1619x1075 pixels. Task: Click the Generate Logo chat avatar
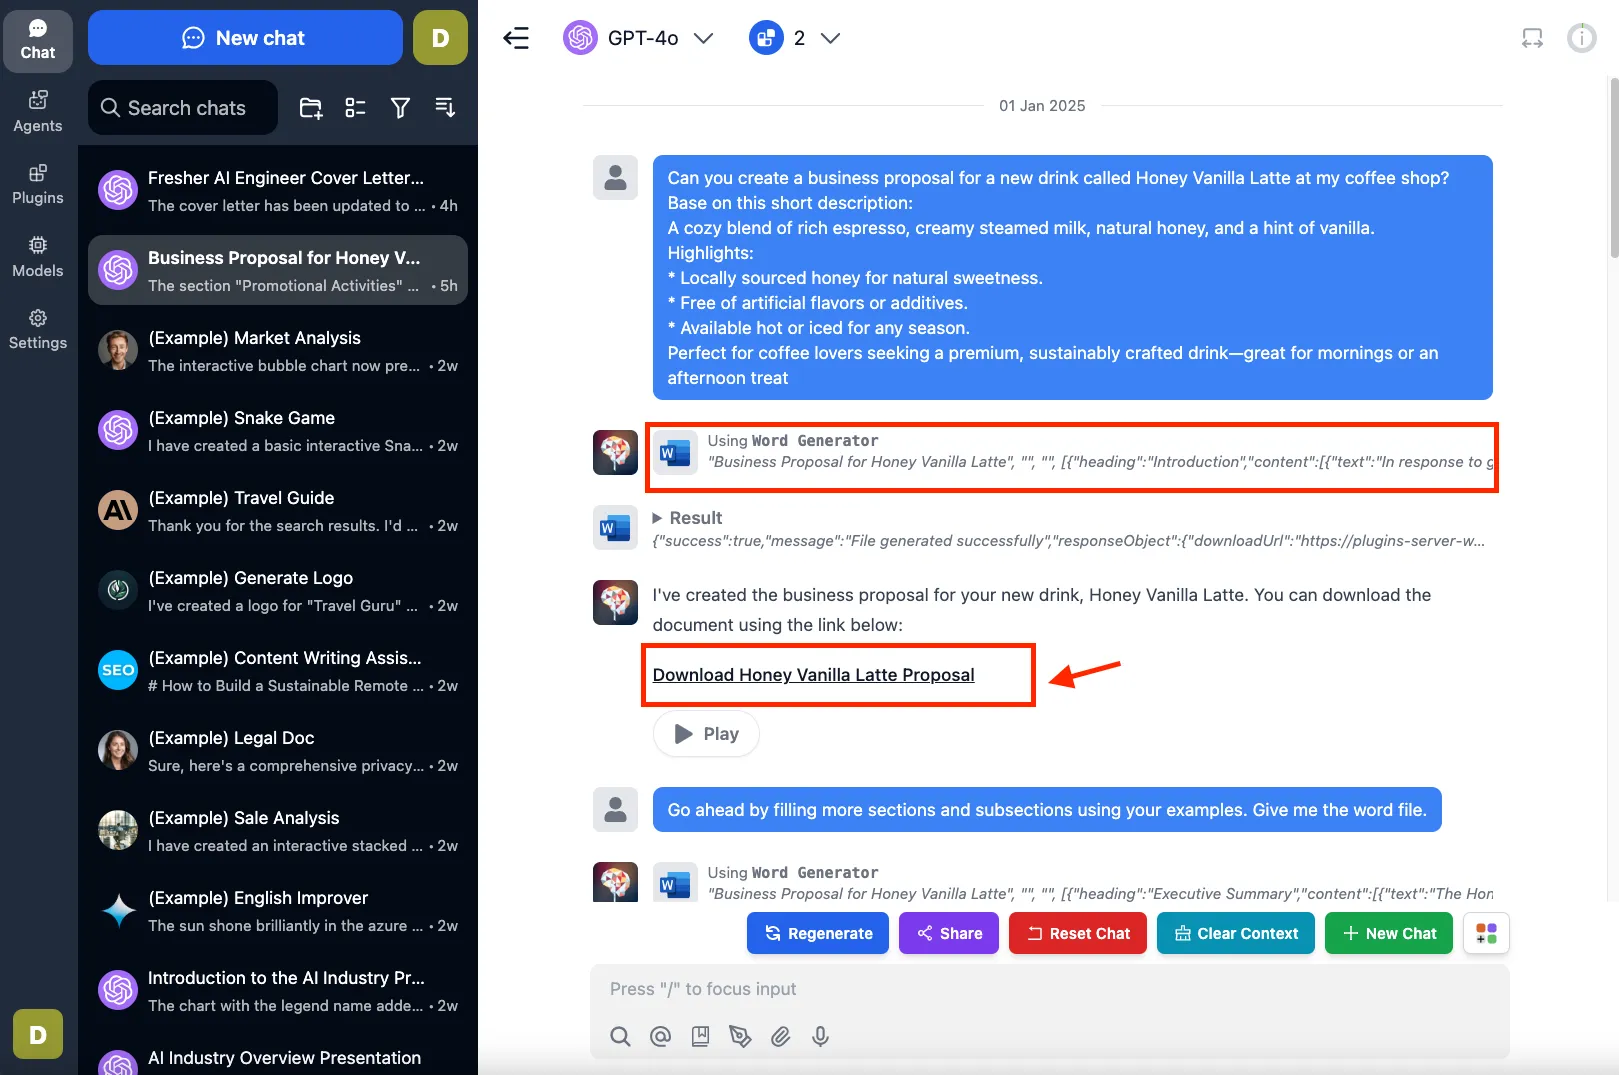[x=118, y=590]
